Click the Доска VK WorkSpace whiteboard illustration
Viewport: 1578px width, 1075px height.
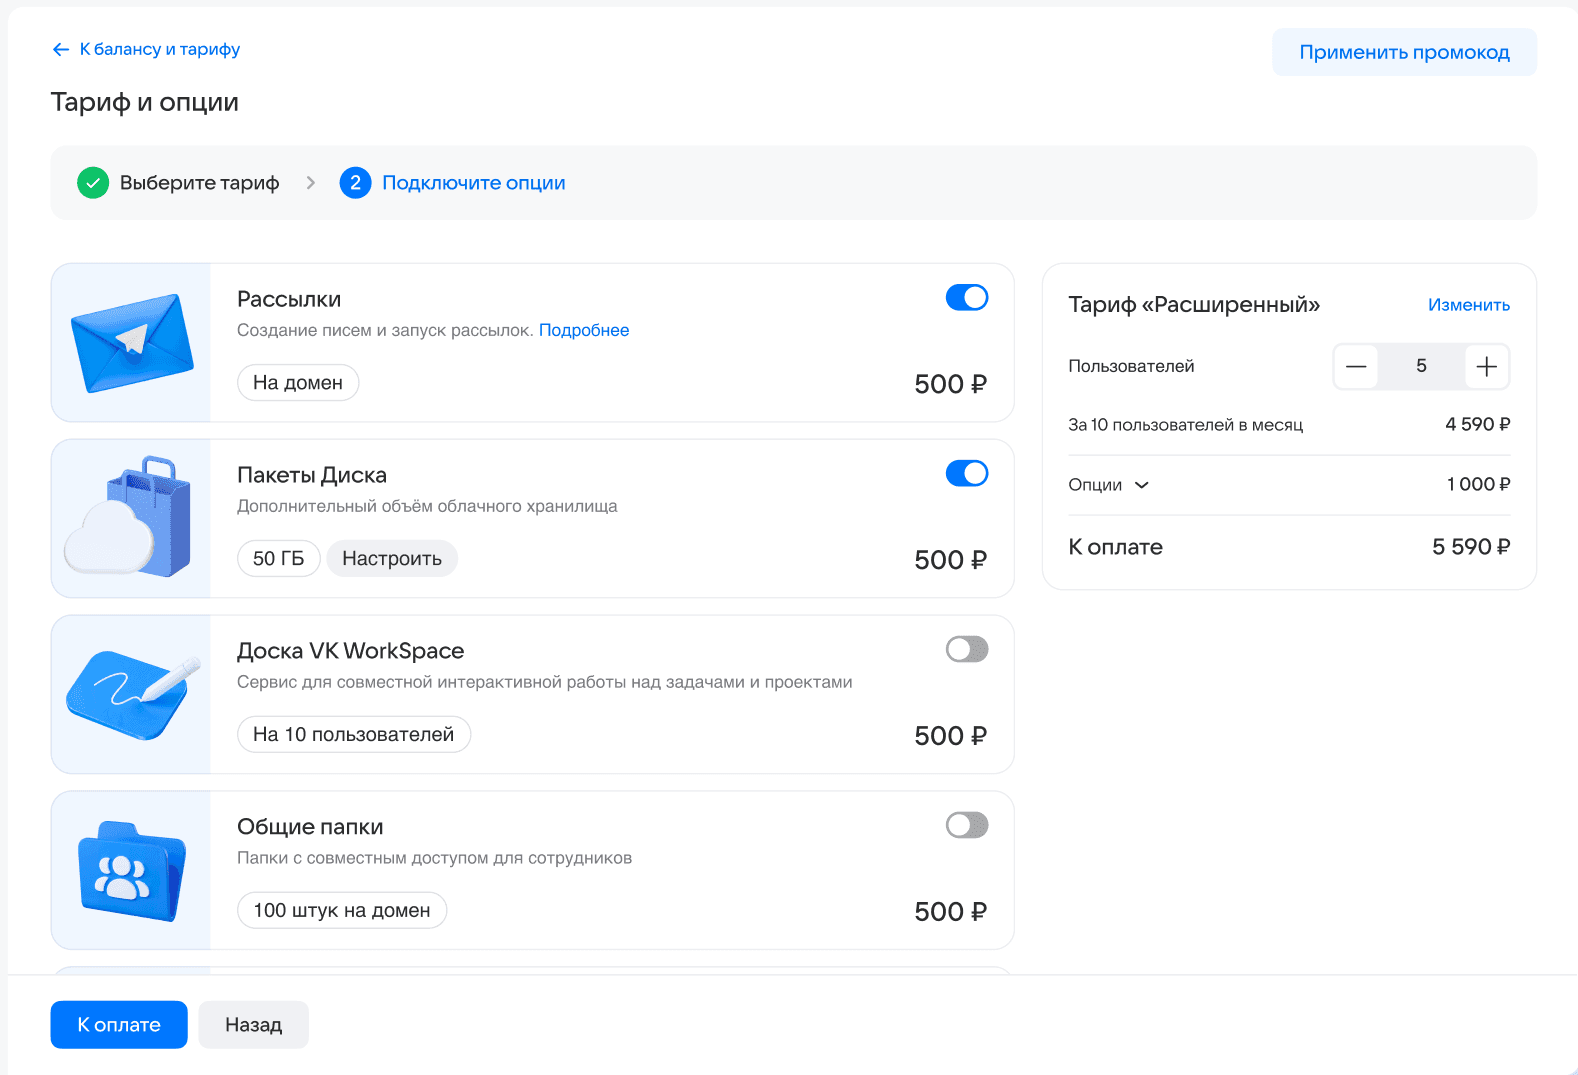coord(132,694)
